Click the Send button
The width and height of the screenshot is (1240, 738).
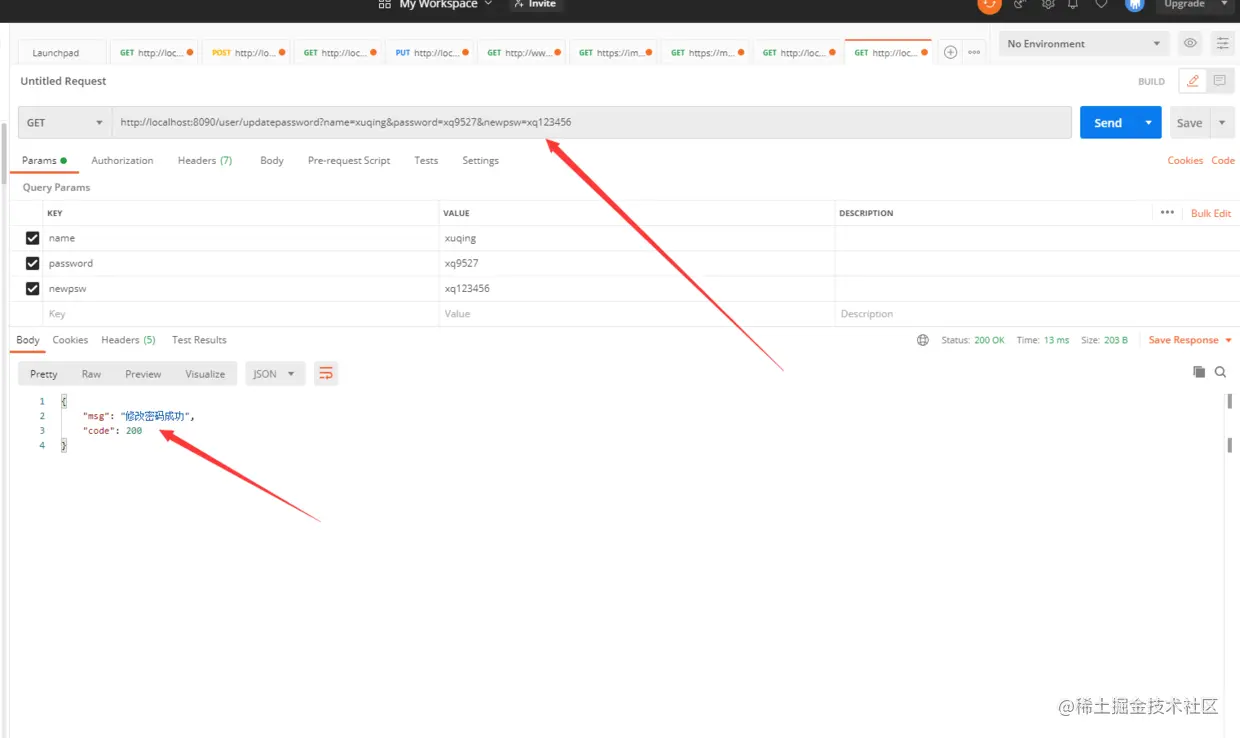coord(1108,123)
